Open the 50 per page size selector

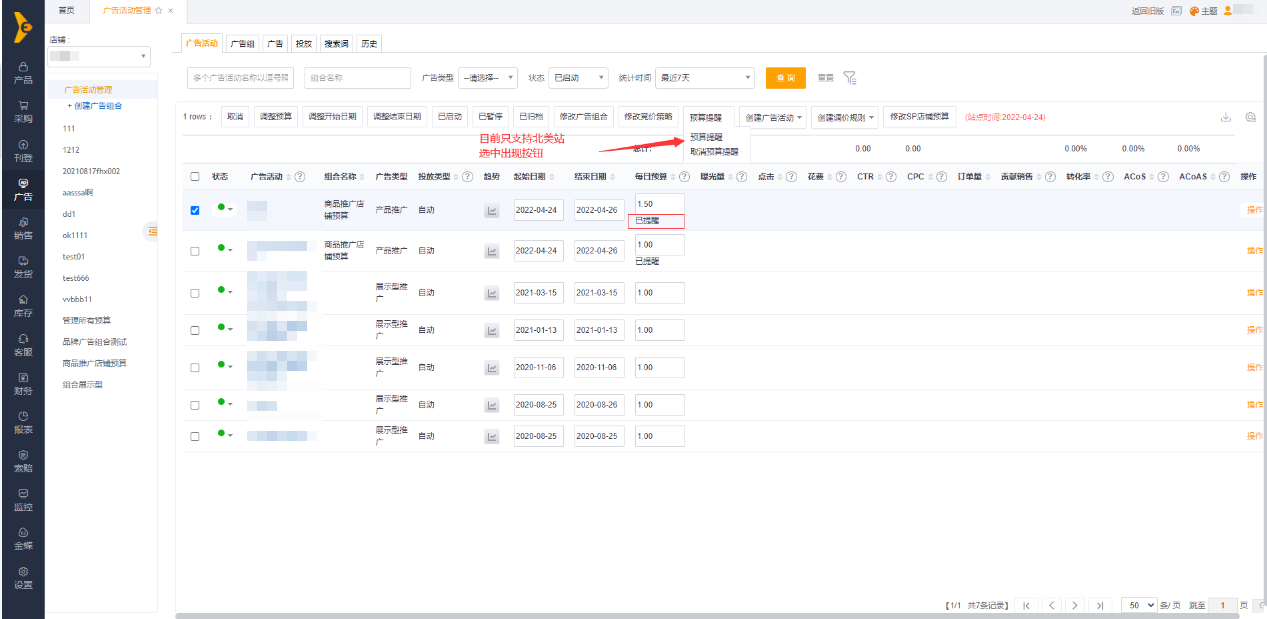[x=1139, y=605]
